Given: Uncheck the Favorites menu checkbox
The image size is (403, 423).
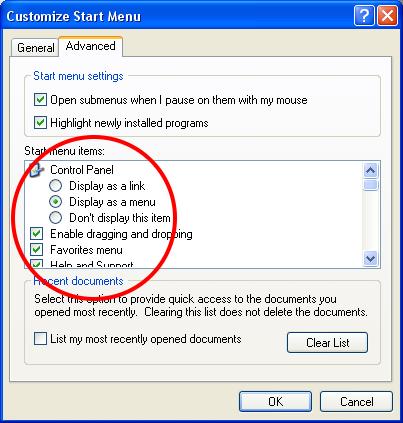Looking at the screenshot, I should point(36,250).
